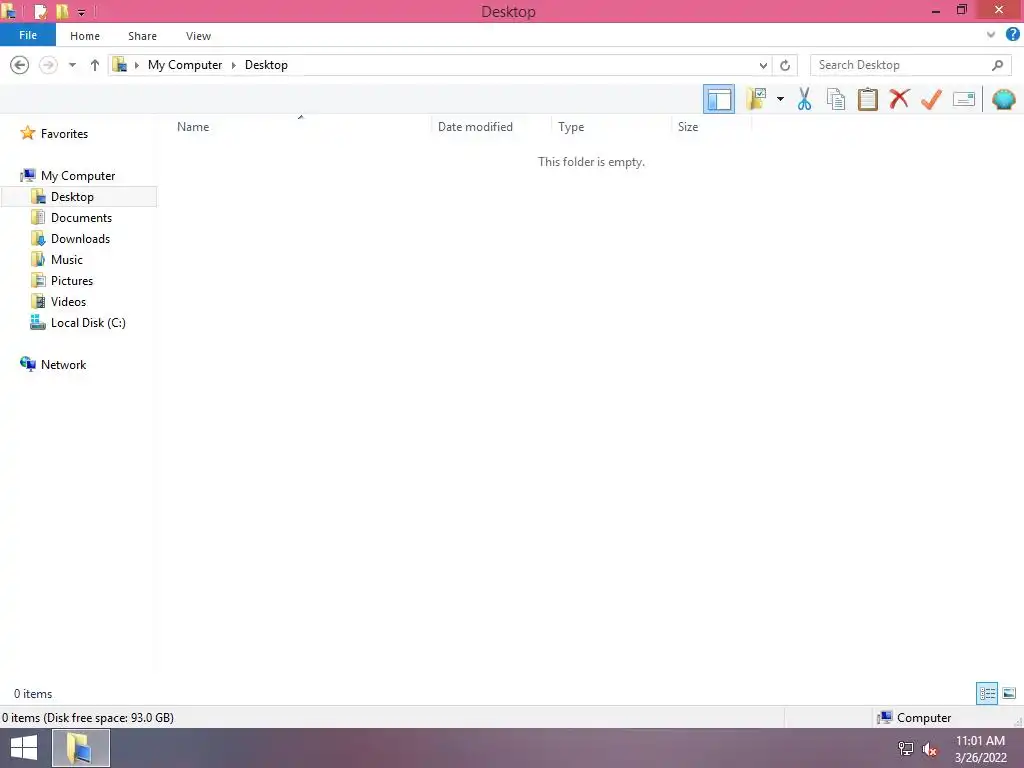Image resolution: width=1024 pixels, height=768 pixels.
Task: Click the window system icon in title bar
Action: pyautogui.click(x=9, y=11)
